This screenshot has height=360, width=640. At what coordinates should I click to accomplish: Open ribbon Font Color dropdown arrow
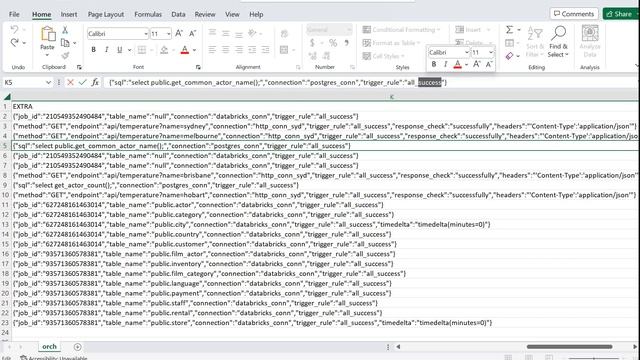[x=194, y=50]
